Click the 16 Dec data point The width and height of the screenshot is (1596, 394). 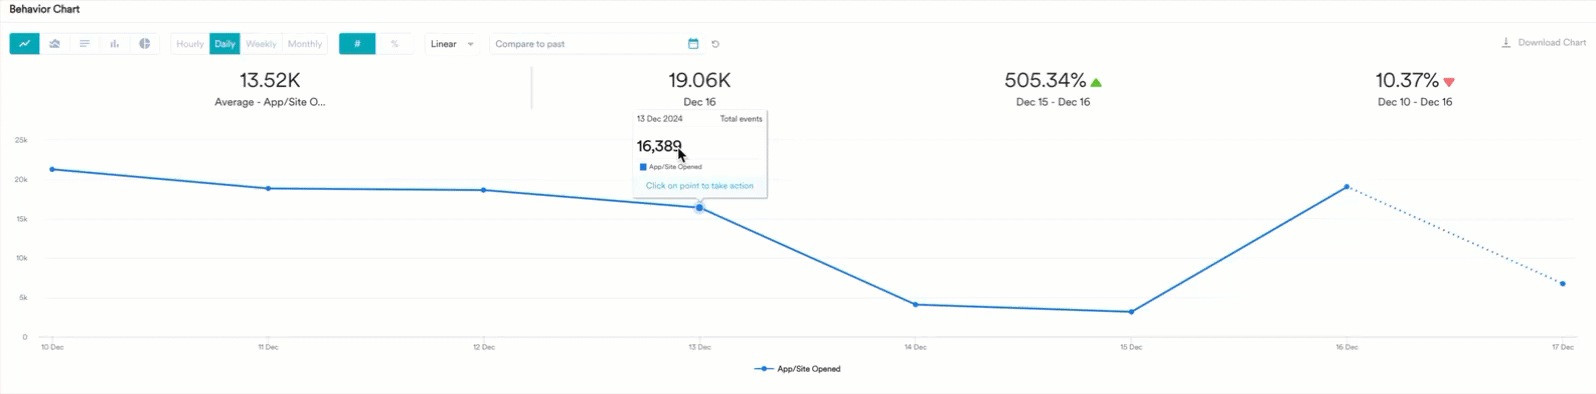[1347, 187]
